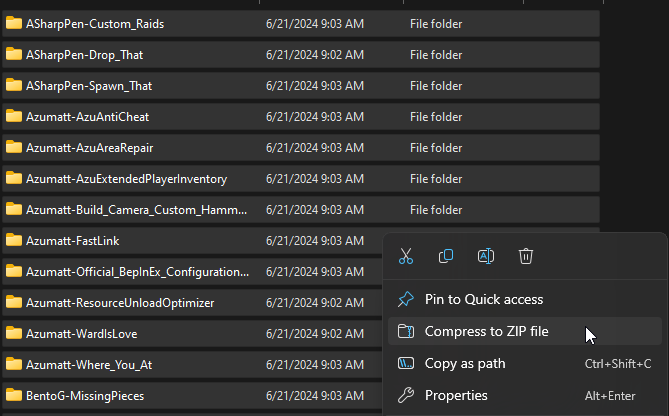Viewport: 669px width, 416px height.
Task: Select the Azumatt-FastLink folder
Action: click(x=73, y=240)
